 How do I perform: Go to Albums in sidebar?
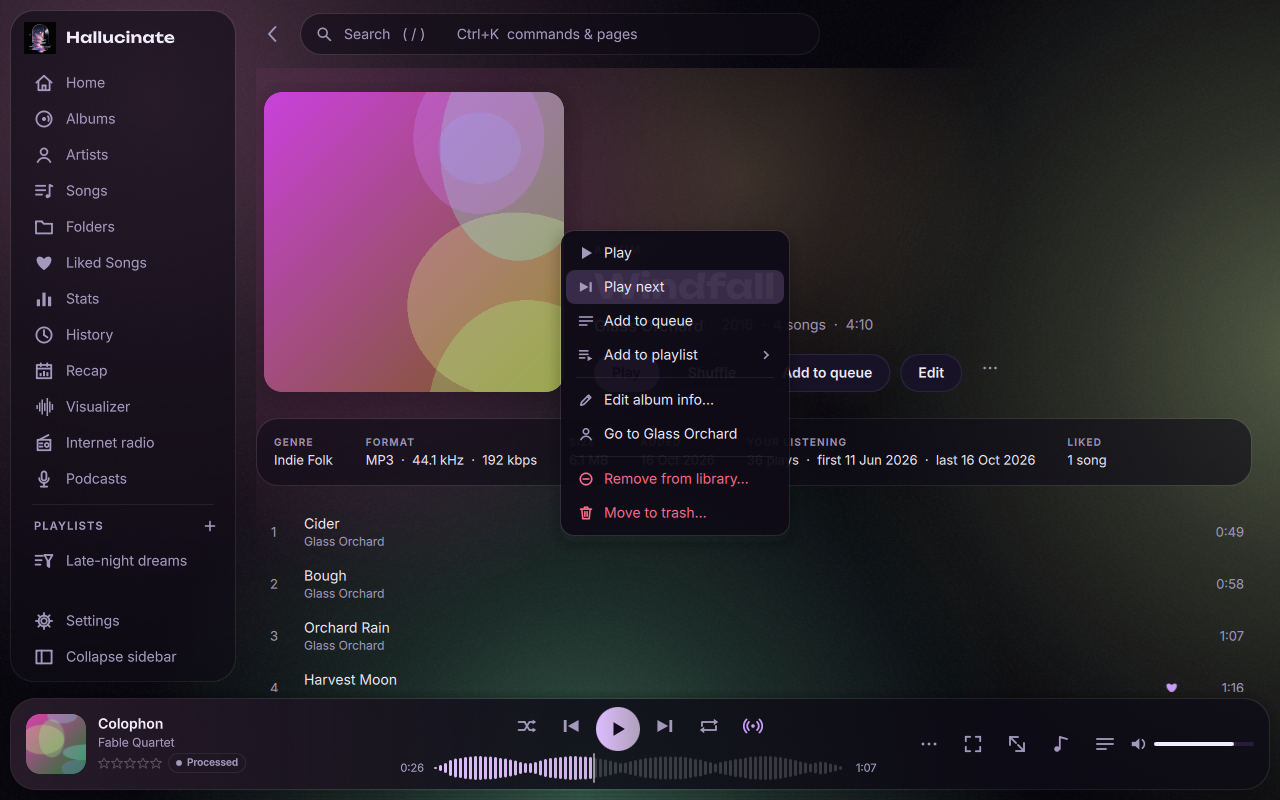point(123,119)
